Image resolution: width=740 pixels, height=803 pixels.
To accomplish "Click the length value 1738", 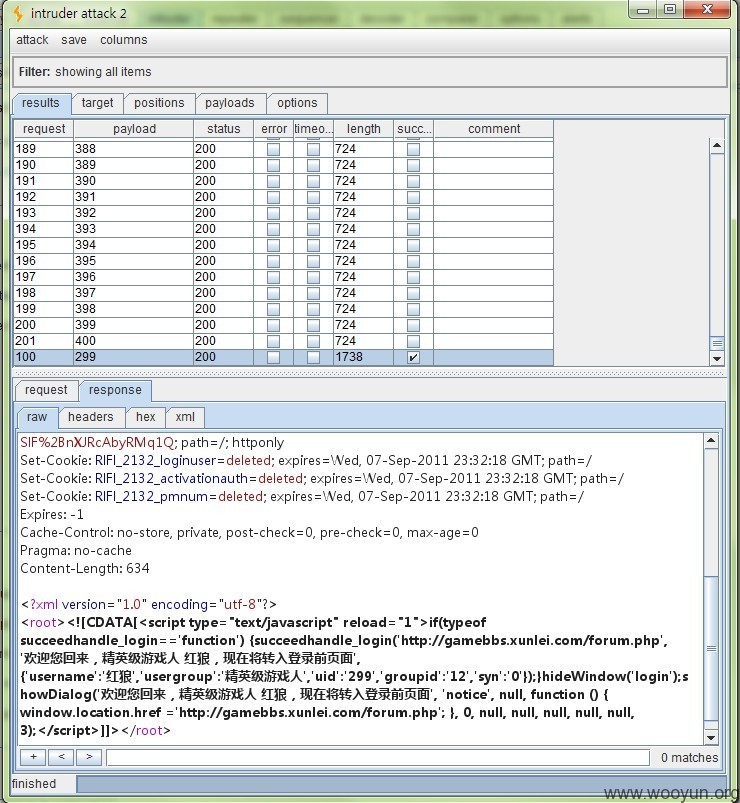I will (349, 357).
